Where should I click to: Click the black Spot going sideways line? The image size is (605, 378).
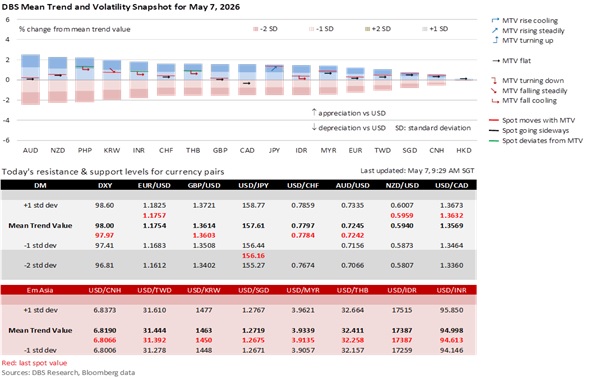click(x=494, y=131)
